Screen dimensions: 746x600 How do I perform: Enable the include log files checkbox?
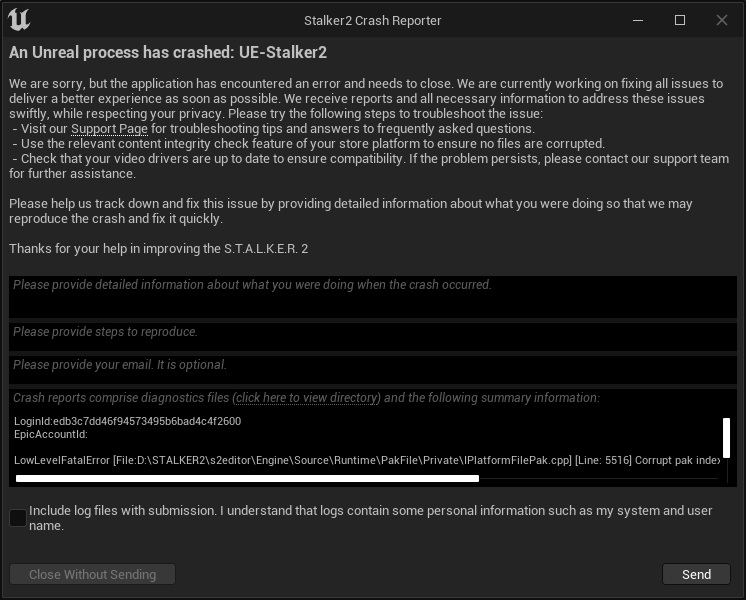(18, 518)
